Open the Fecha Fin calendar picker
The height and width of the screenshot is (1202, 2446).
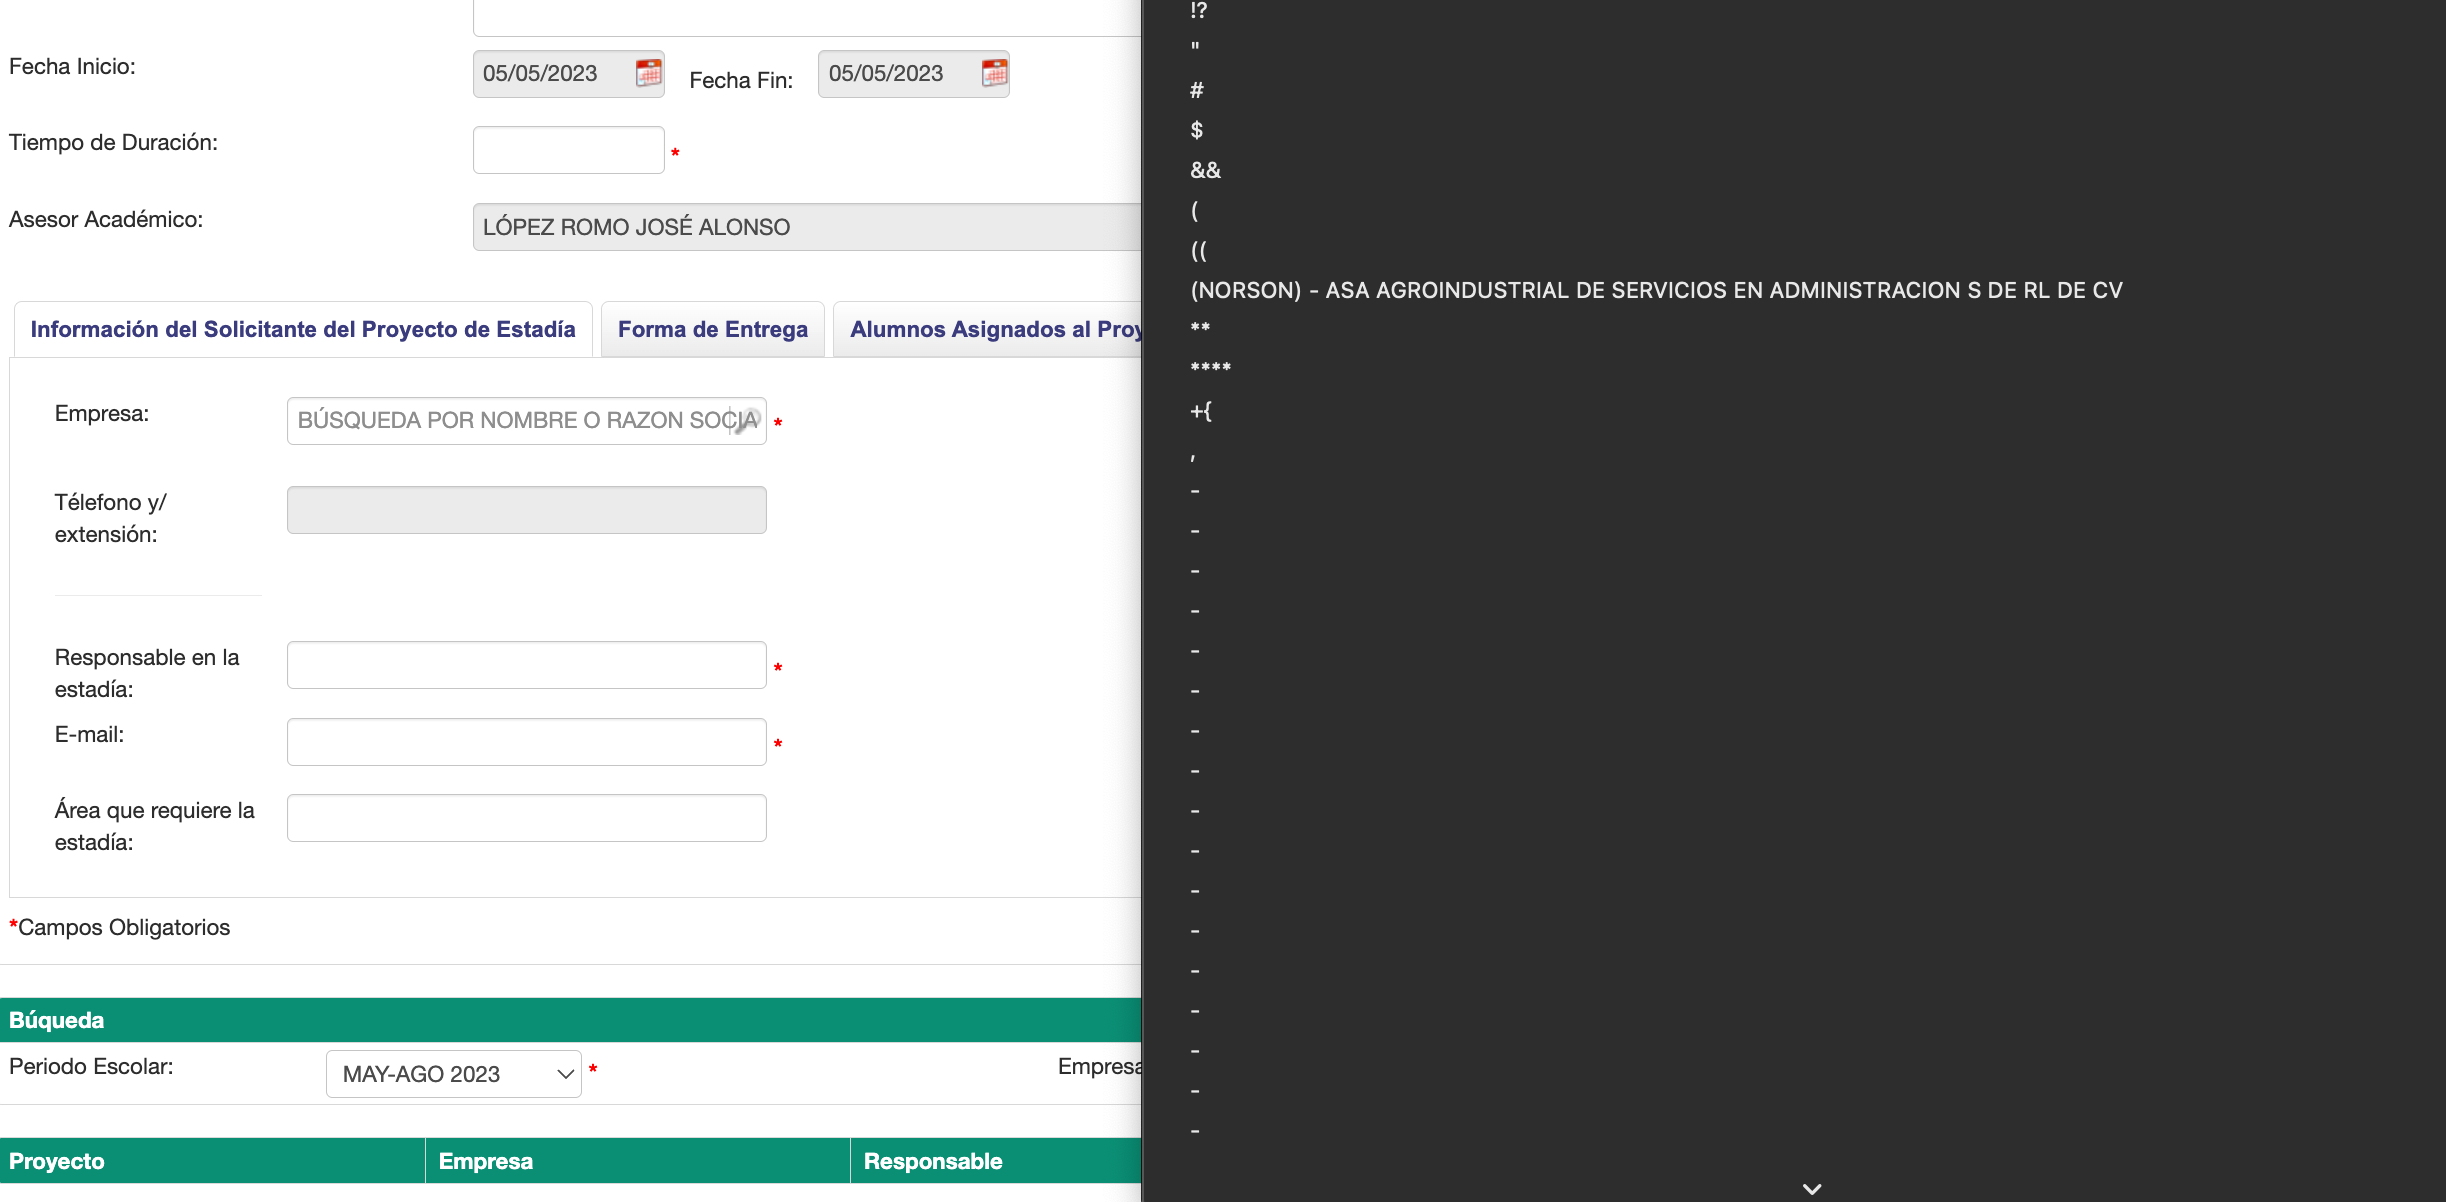tap(994, 73)
